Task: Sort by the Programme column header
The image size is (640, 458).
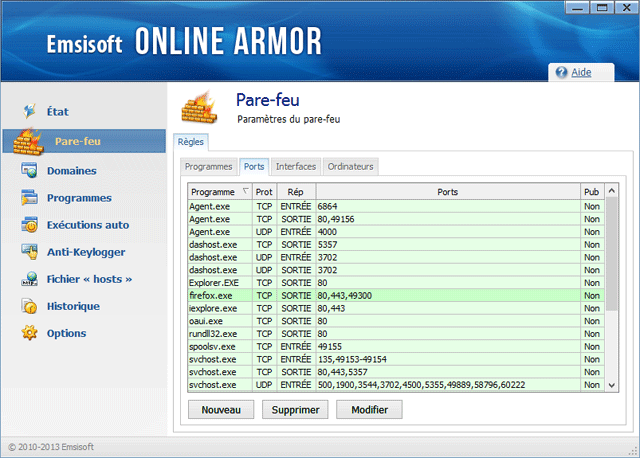Action: 220,191
